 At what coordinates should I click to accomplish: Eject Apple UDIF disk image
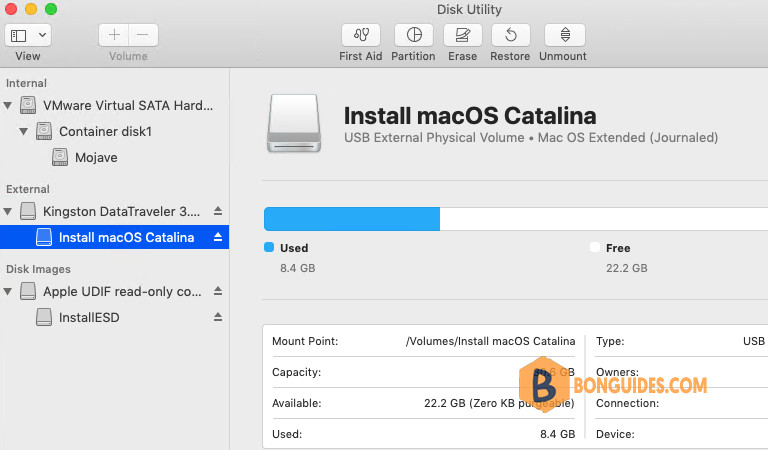[x=218, y=291]
